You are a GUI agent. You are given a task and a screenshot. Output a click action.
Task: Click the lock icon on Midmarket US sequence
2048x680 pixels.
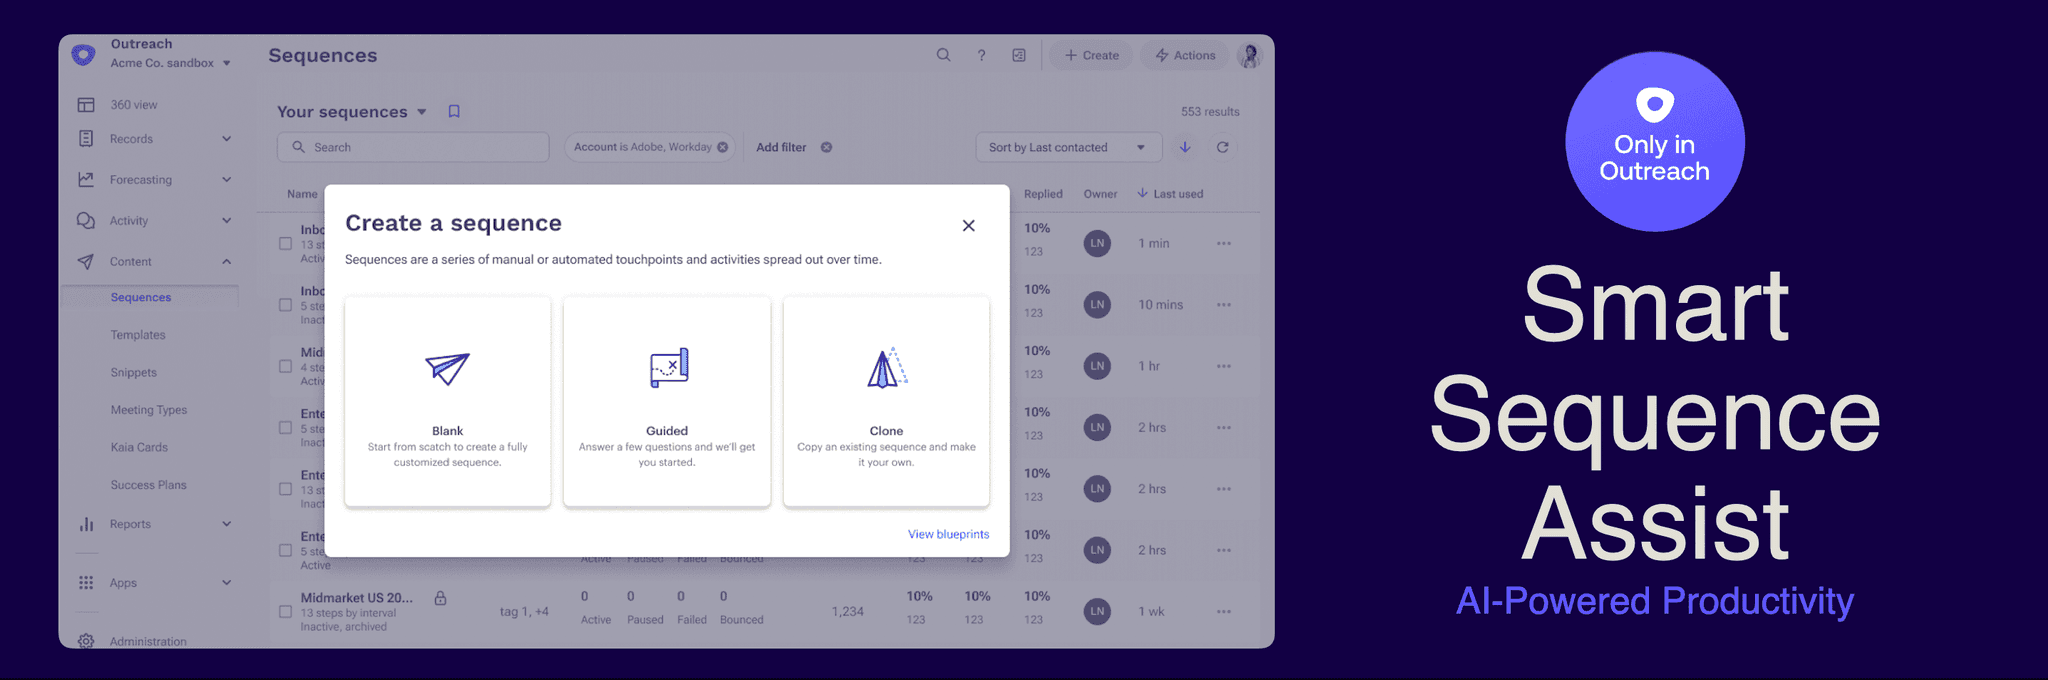440,598
